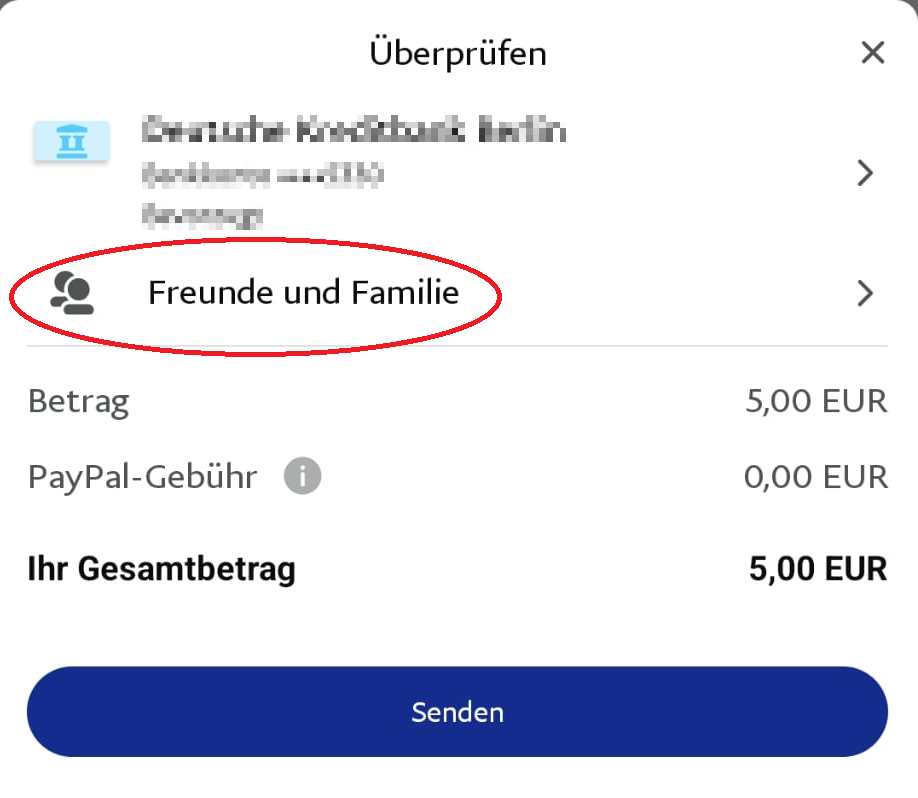Click the blurred line below account number

pyautogui.click(x=202, y=215)
